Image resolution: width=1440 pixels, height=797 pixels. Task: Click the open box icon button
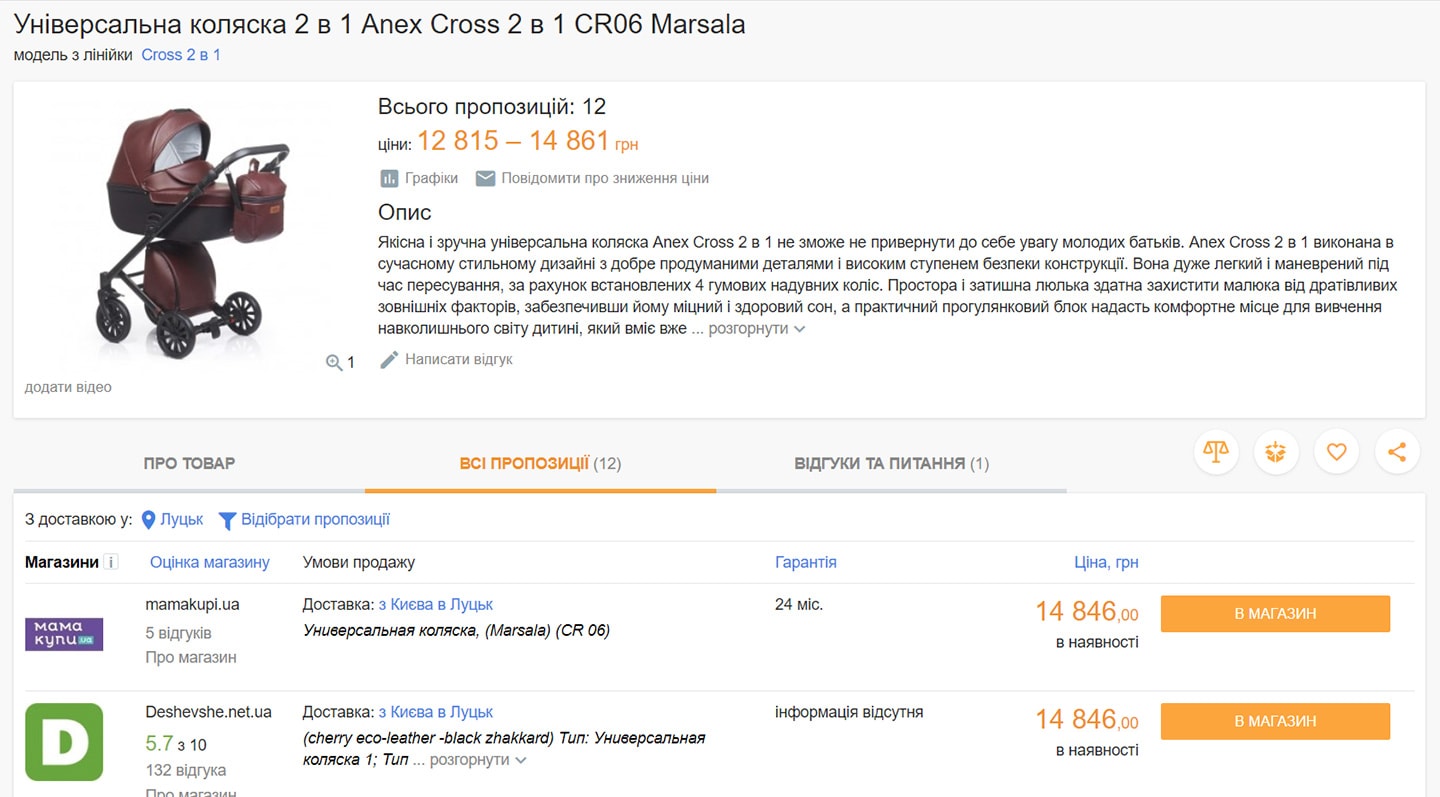pyautogui.click(x=1275, y=452)
